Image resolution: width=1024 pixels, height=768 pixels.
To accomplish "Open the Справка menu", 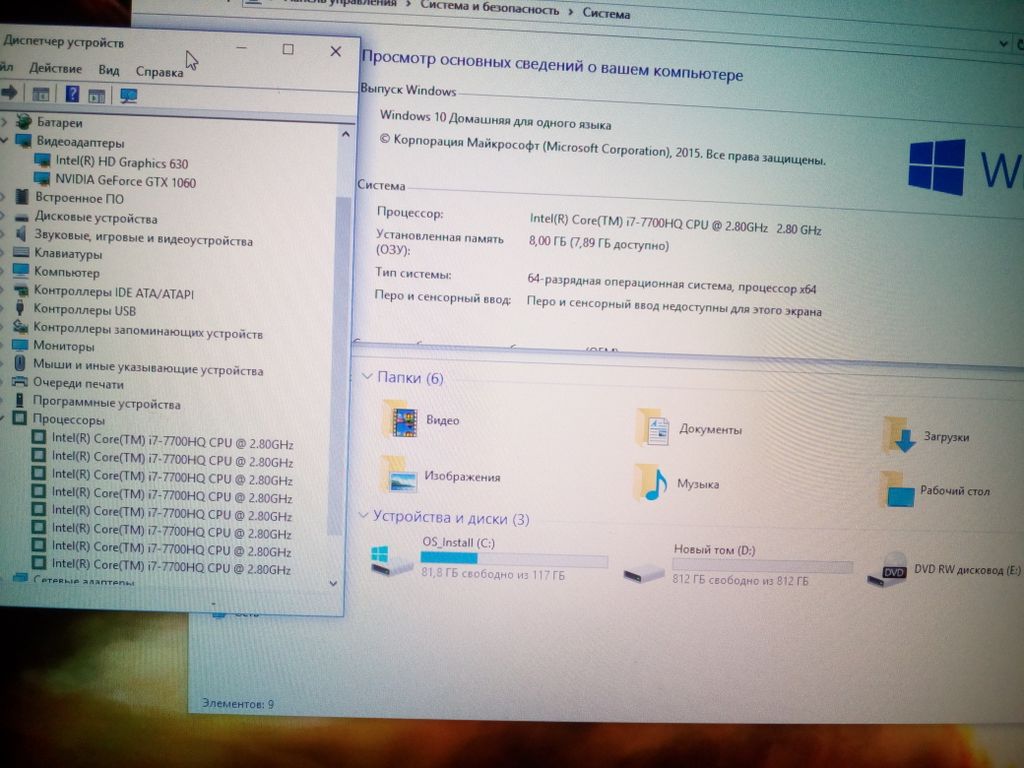I will (x=159, y=71).
